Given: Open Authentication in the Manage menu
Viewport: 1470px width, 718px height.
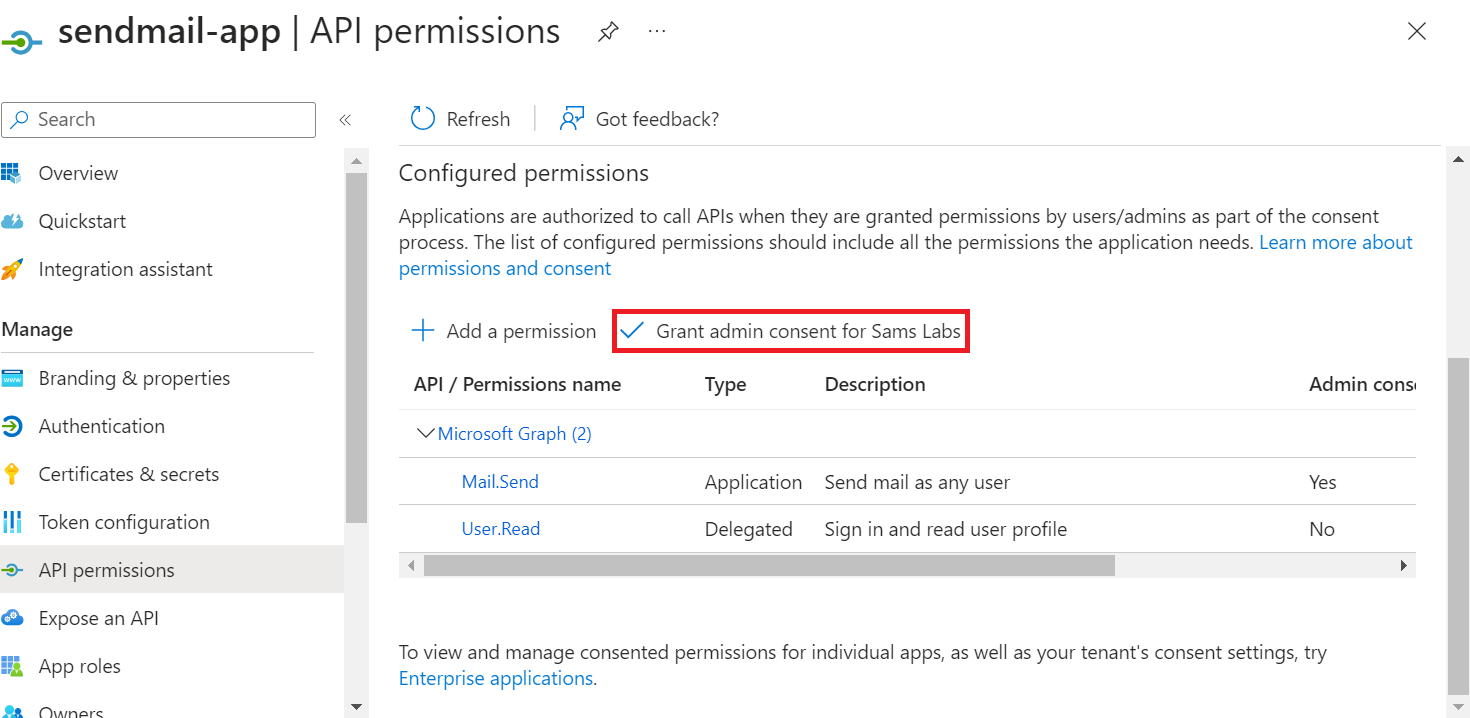Looking at the screenshot, I should click(x=101, y=426).
